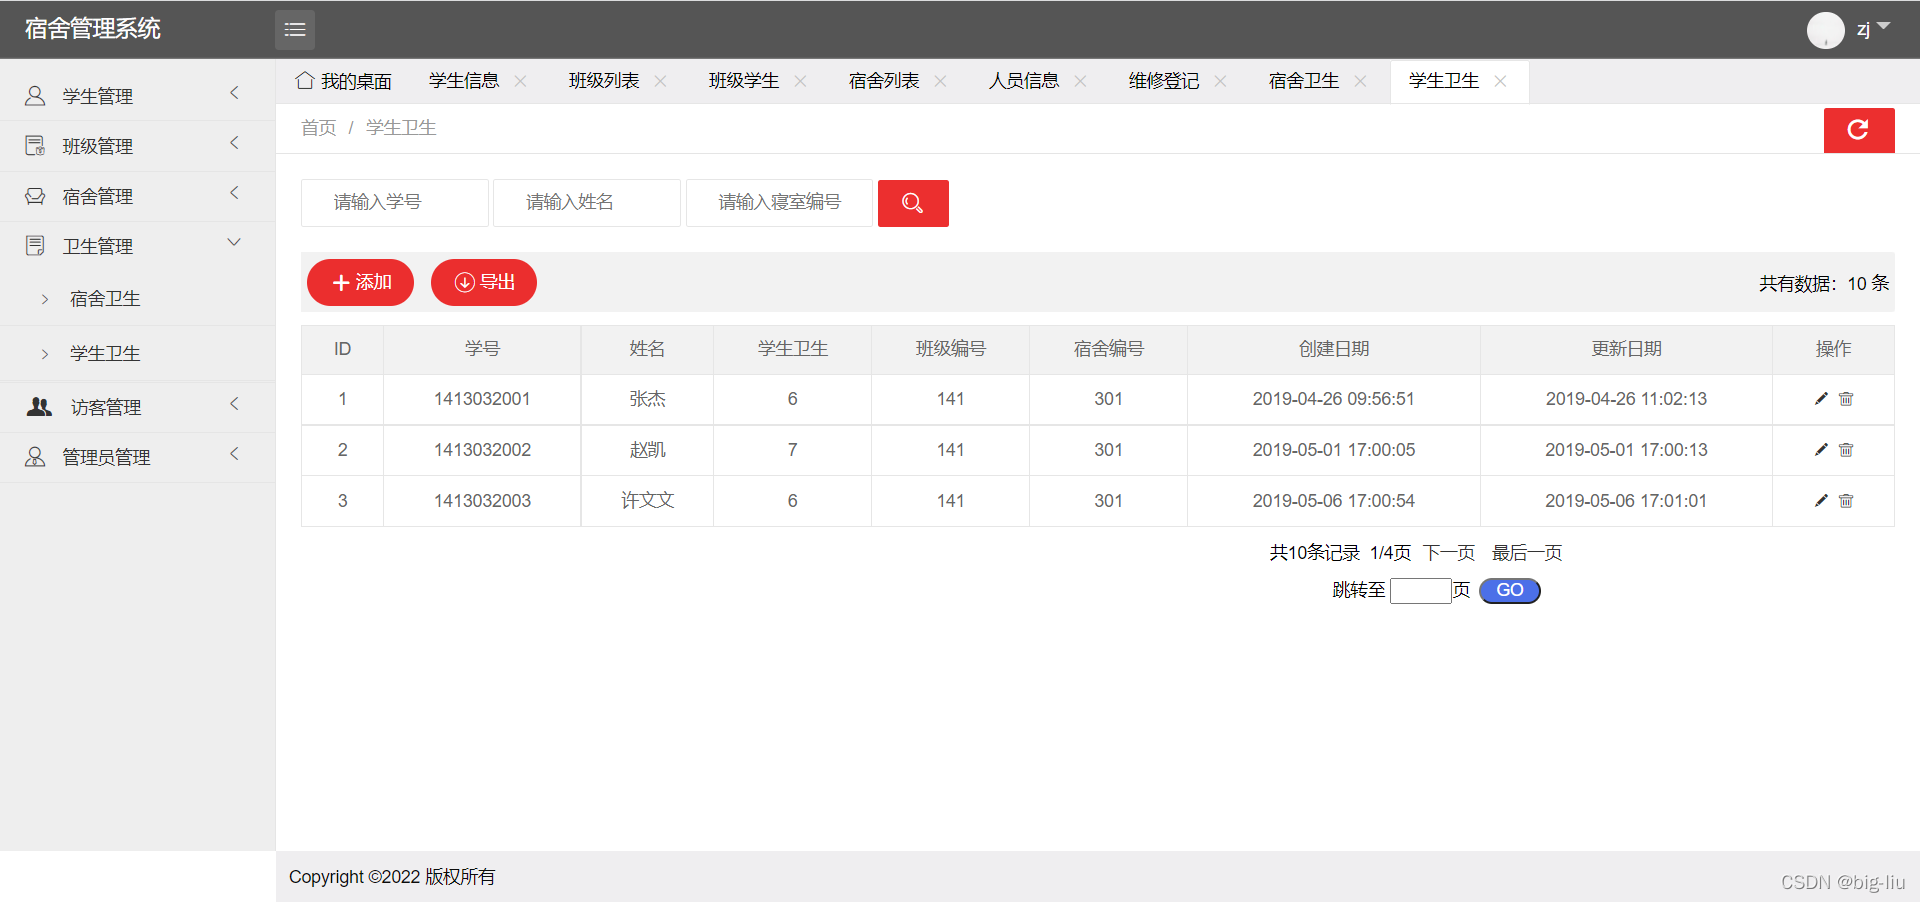This screenshot has height=902, width=1920.
Task: Close the 班级列表 tab
Action: 661,81
